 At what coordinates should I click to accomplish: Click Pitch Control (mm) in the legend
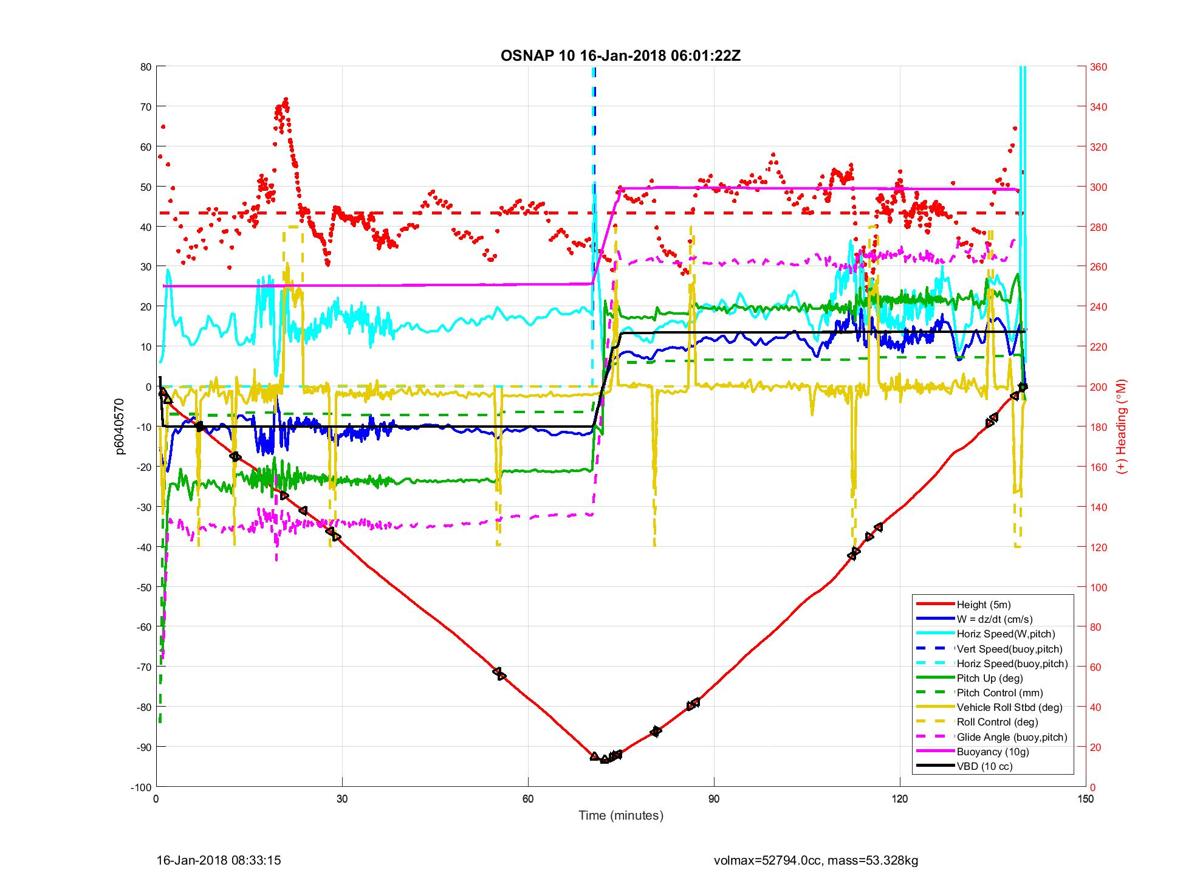click(1000, 692)
